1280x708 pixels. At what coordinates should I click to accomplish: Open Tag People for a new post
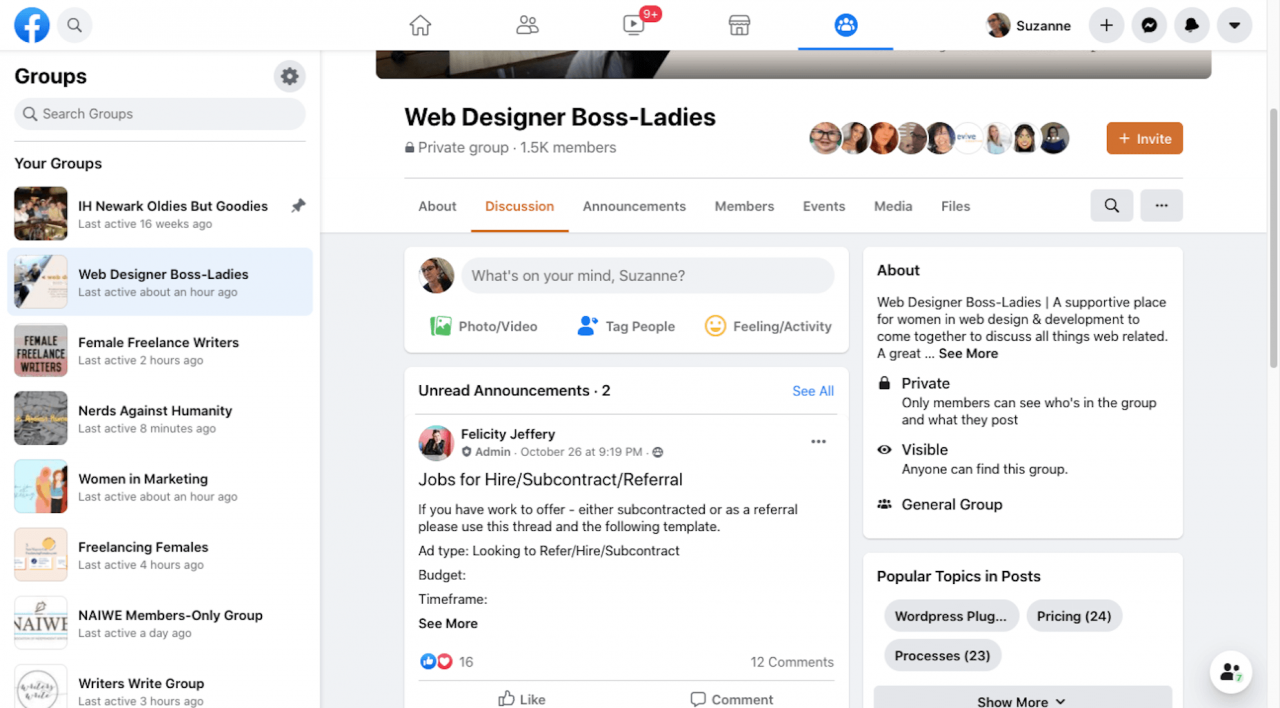[626, 326]
